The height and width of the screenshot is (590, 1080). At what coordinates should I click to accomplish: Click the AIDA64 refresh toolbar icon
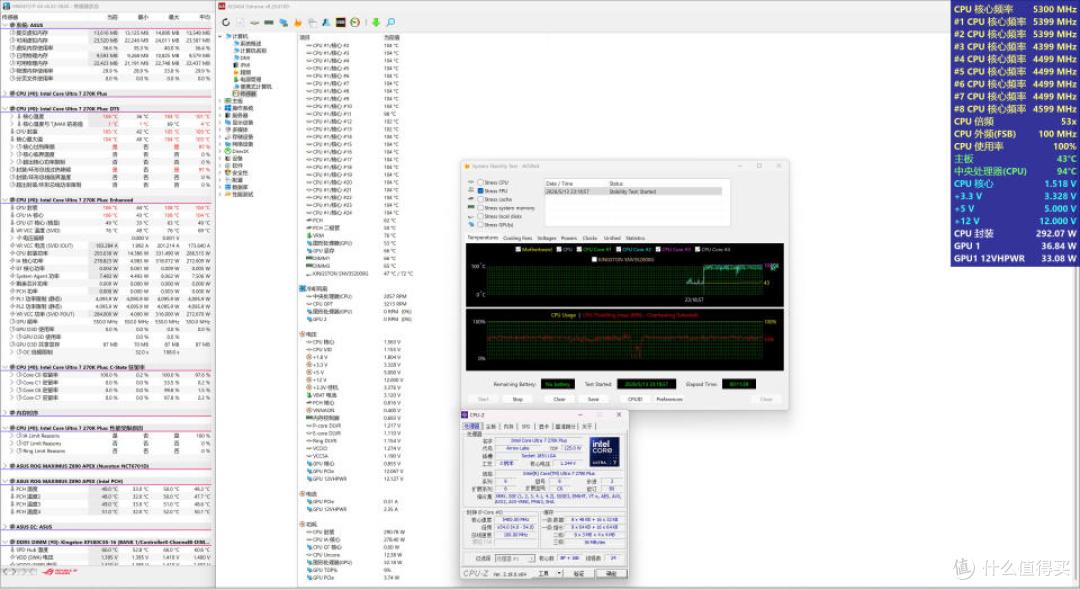(226, 23)
